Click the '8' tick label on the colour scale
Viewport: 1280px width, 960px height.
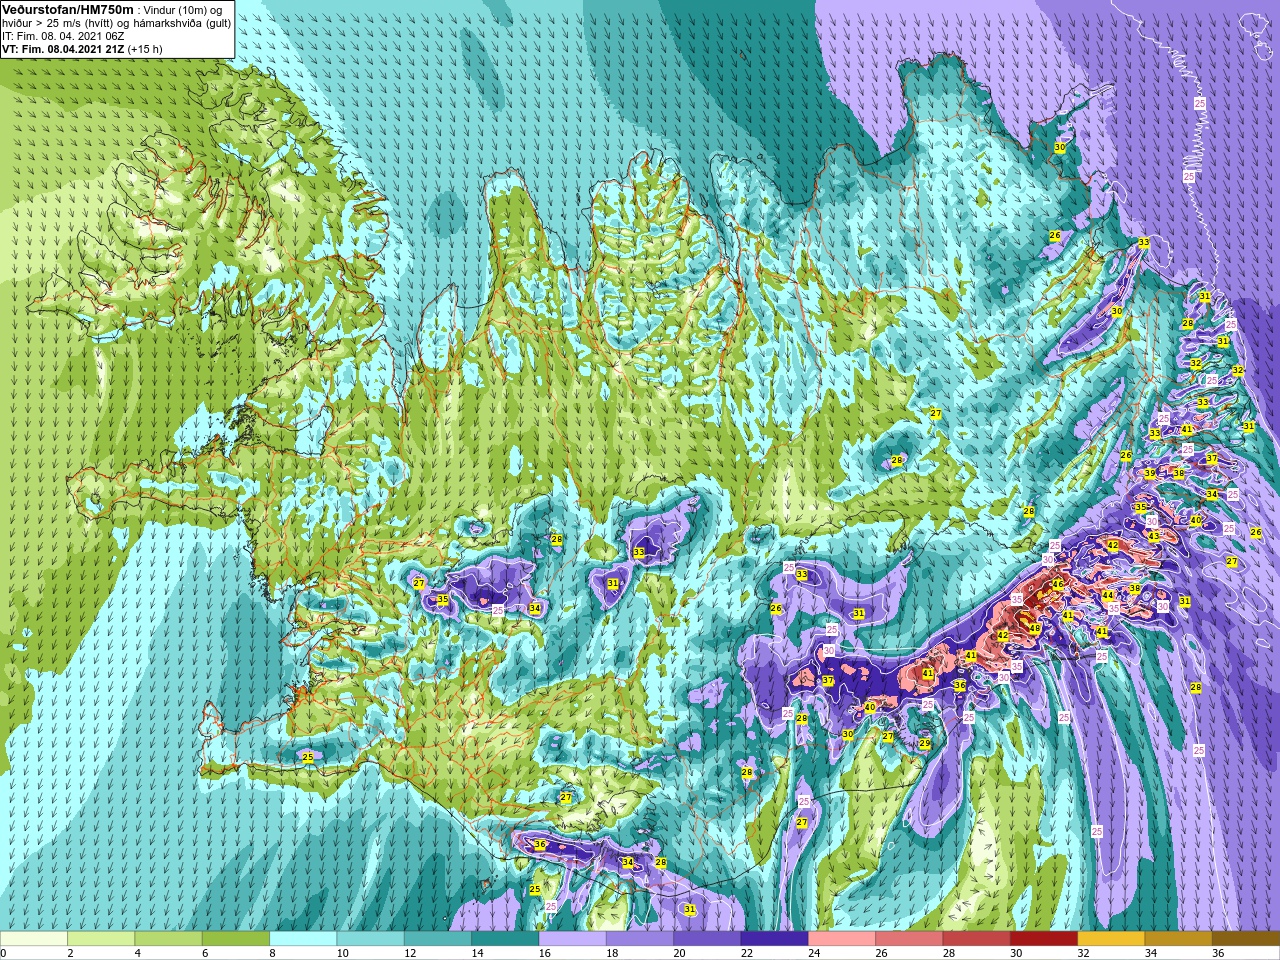click(x=272, y=953)
